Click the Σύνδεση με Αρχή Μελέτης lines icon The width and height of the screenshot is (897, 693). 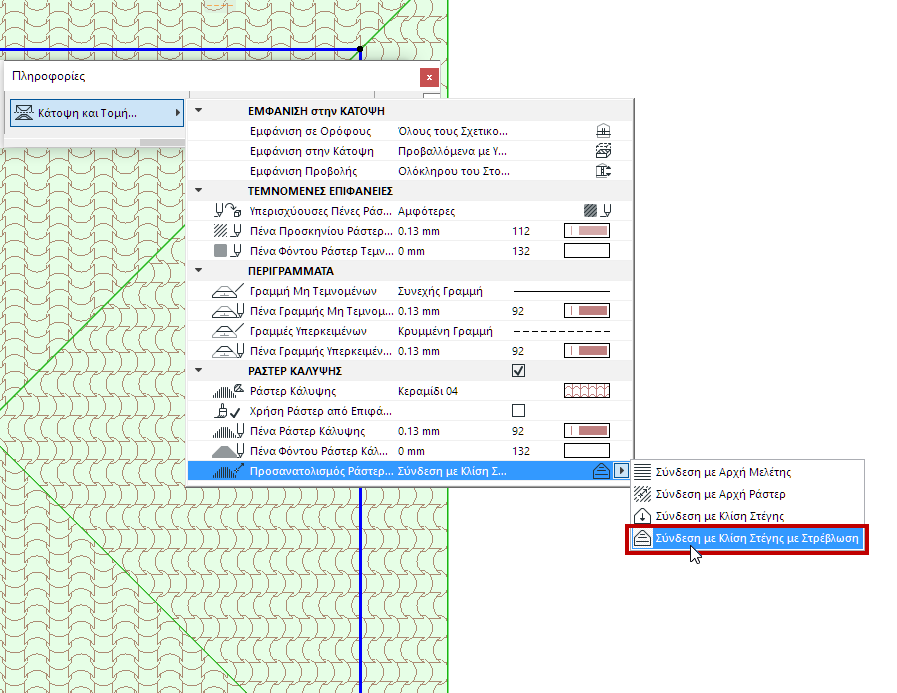click(x=642, y=472)
